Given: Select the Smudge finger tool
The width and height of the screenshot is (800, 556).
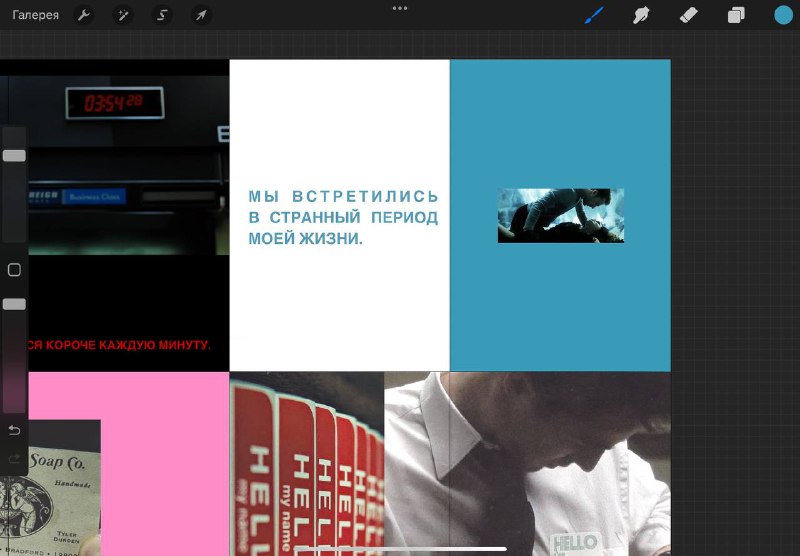Looking at the screenshot, I should click(641, 15).
